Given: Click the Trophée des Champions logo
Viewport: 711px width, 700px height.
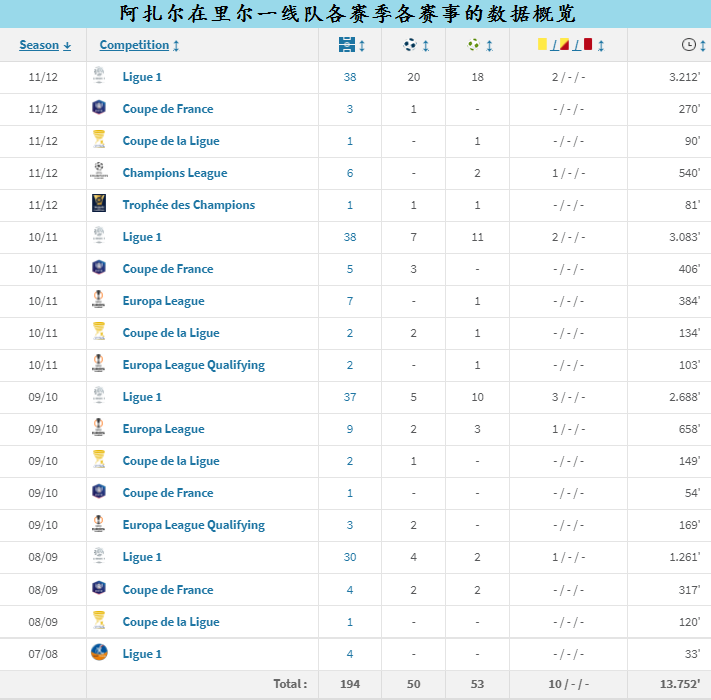Looking at the screenshot, I should [x=99, y=205].
